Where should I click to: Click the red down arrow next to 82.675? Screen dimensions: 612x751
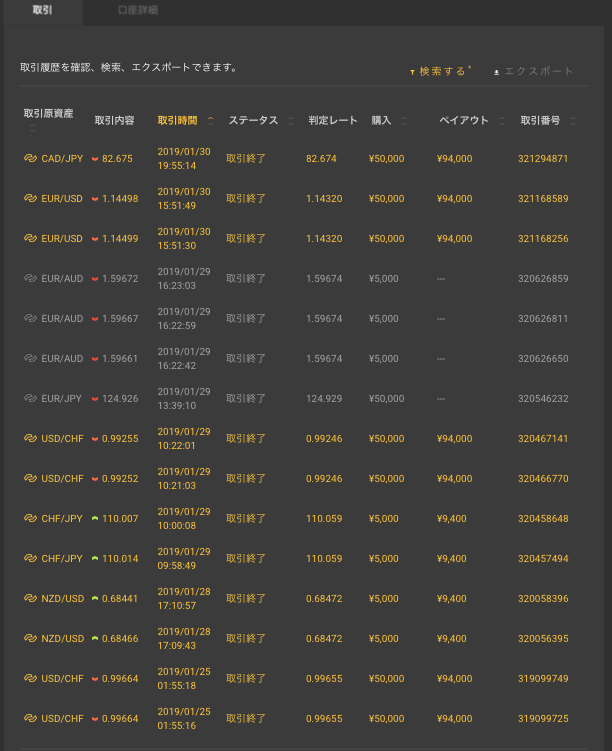(x=95, y=158)
